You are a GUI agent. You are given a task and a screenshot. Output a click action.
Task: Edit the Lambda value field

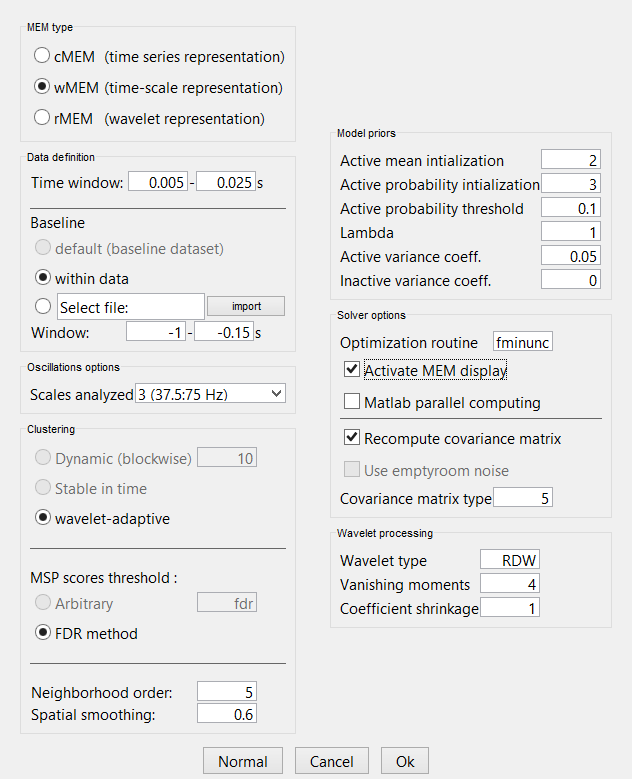tap(571, 232)
